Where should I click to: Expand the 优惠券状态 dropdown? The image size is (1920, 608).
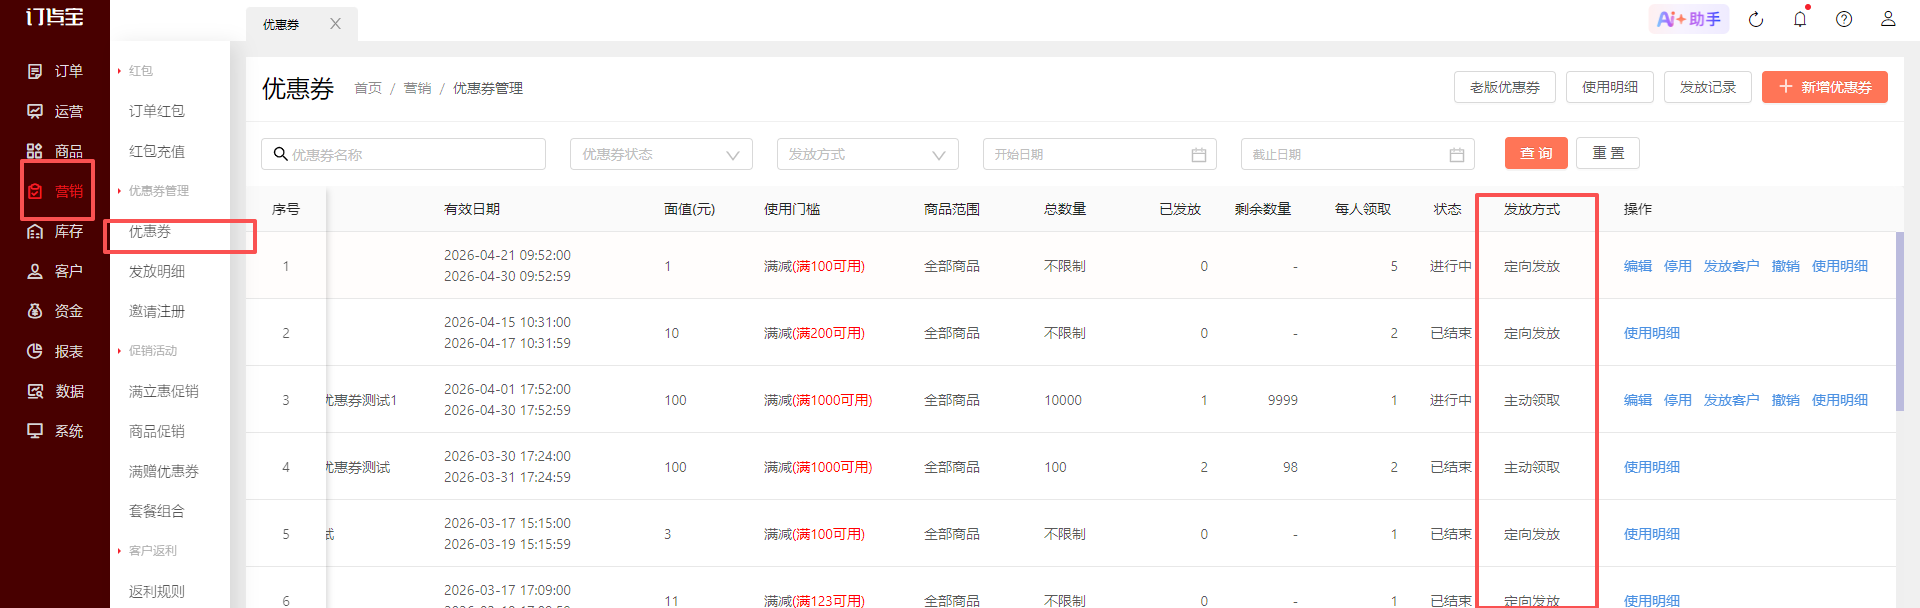[x=661, y=154]
